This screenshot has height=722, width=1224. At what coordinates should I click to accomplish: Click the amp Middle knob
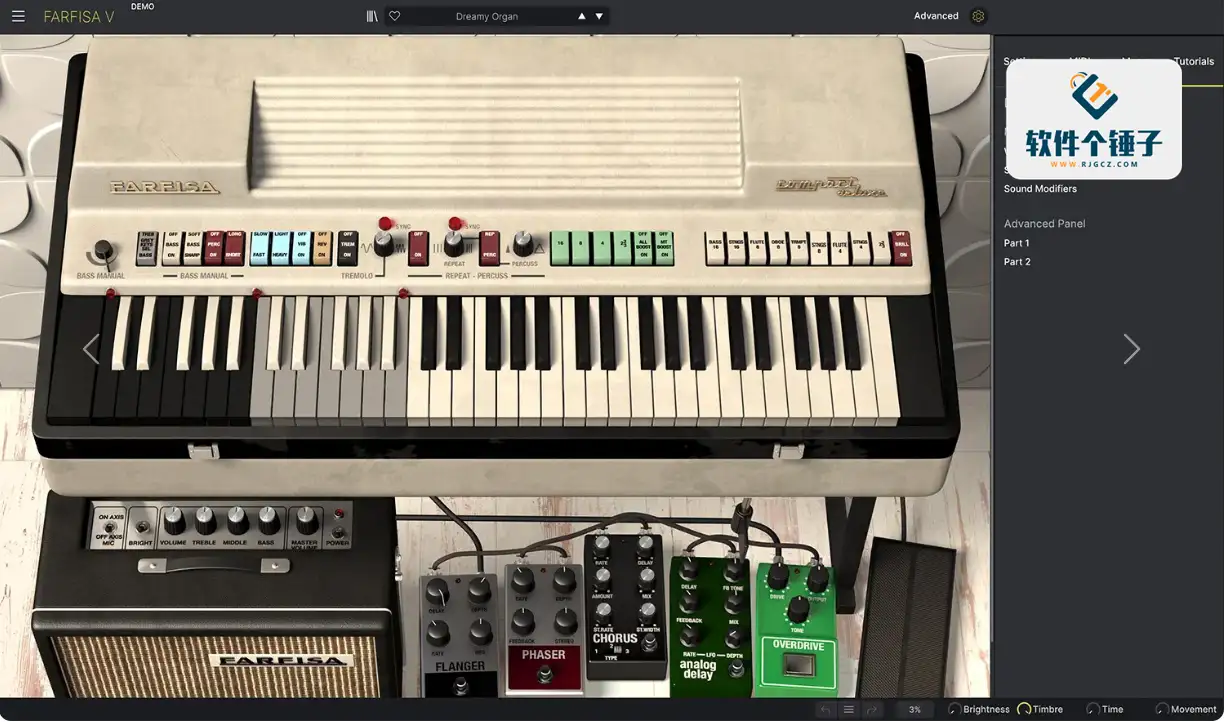click(x=237, y=520)
